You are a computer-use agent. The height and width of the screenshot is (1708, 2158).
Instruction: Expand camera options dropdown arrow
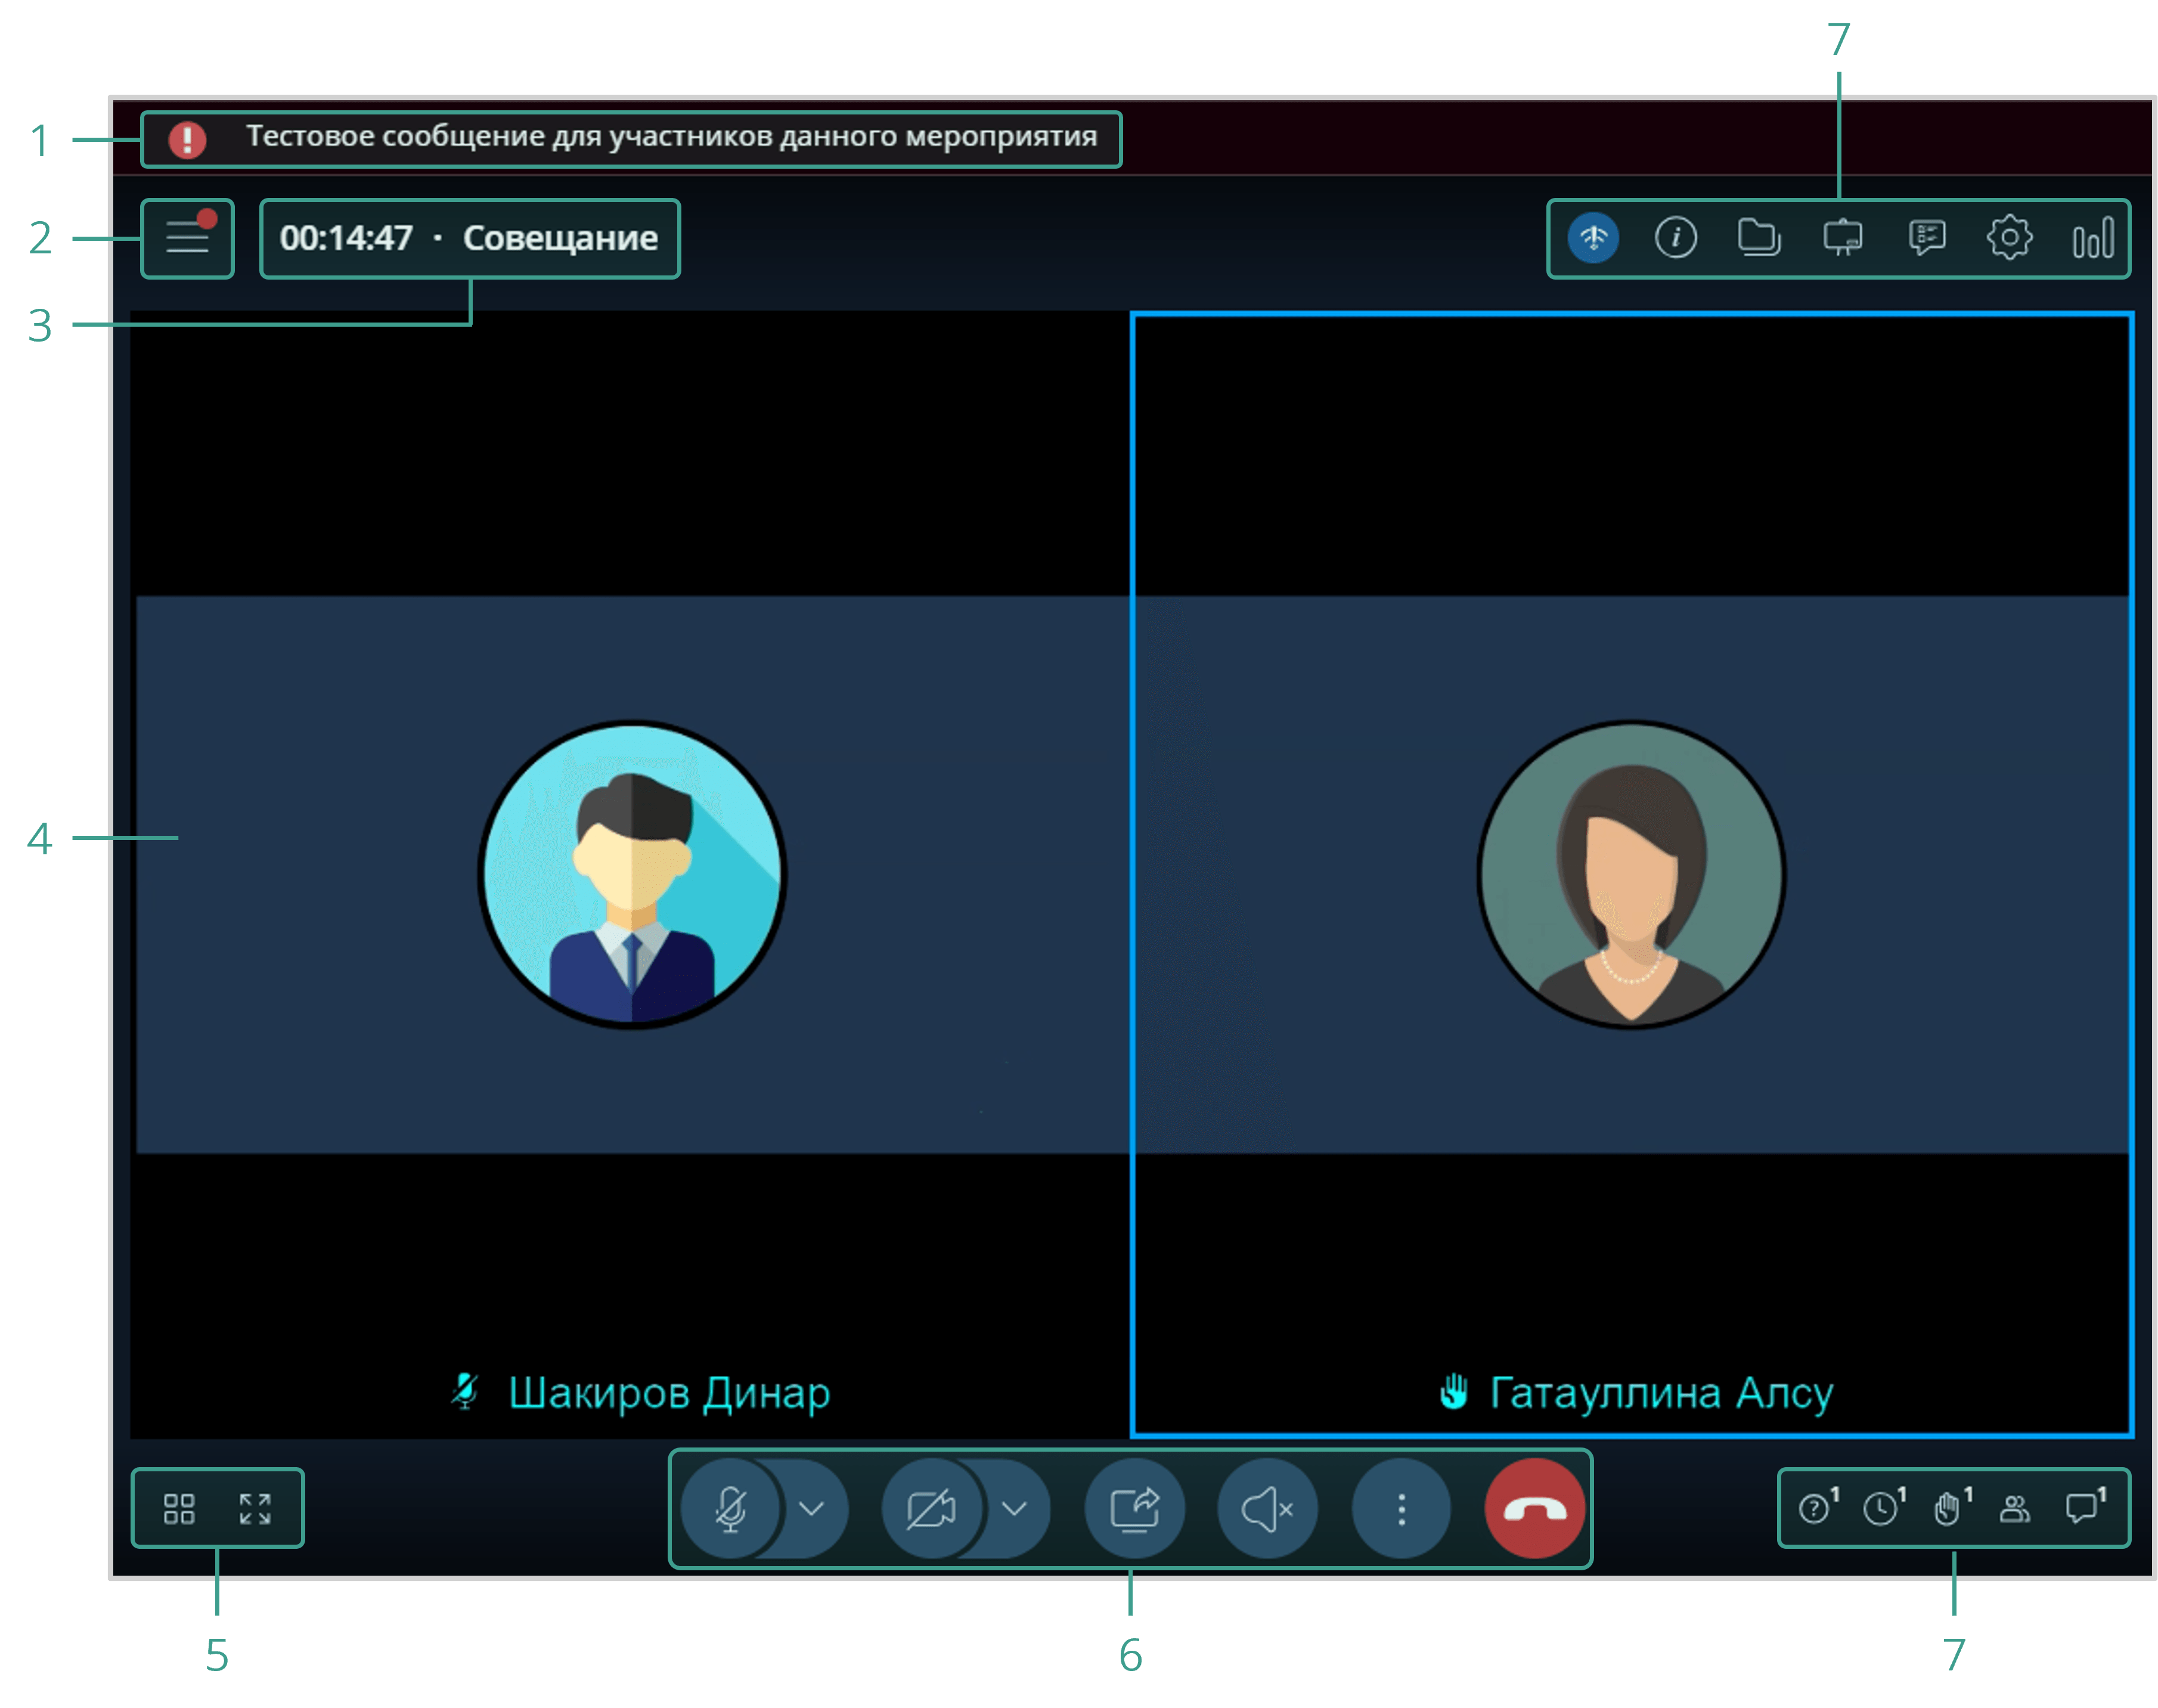click(1014, 1508)
